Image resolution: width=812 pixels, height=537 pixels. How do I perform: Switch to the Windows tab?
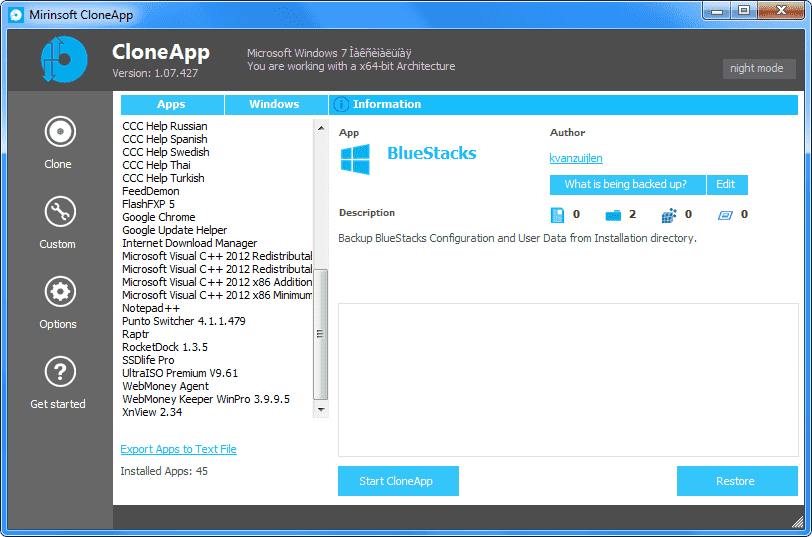pyautogui.click(x=274, y=105)
